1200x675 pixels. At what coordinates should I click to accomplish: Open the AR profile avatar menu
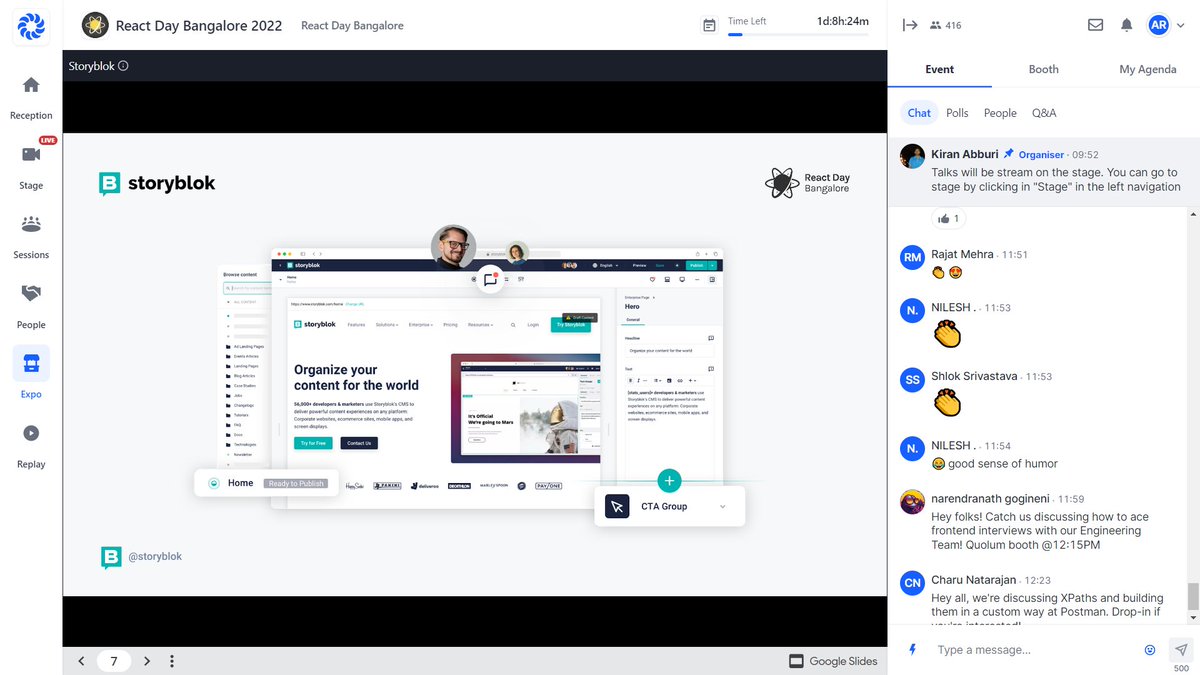tap(1159, 25)
